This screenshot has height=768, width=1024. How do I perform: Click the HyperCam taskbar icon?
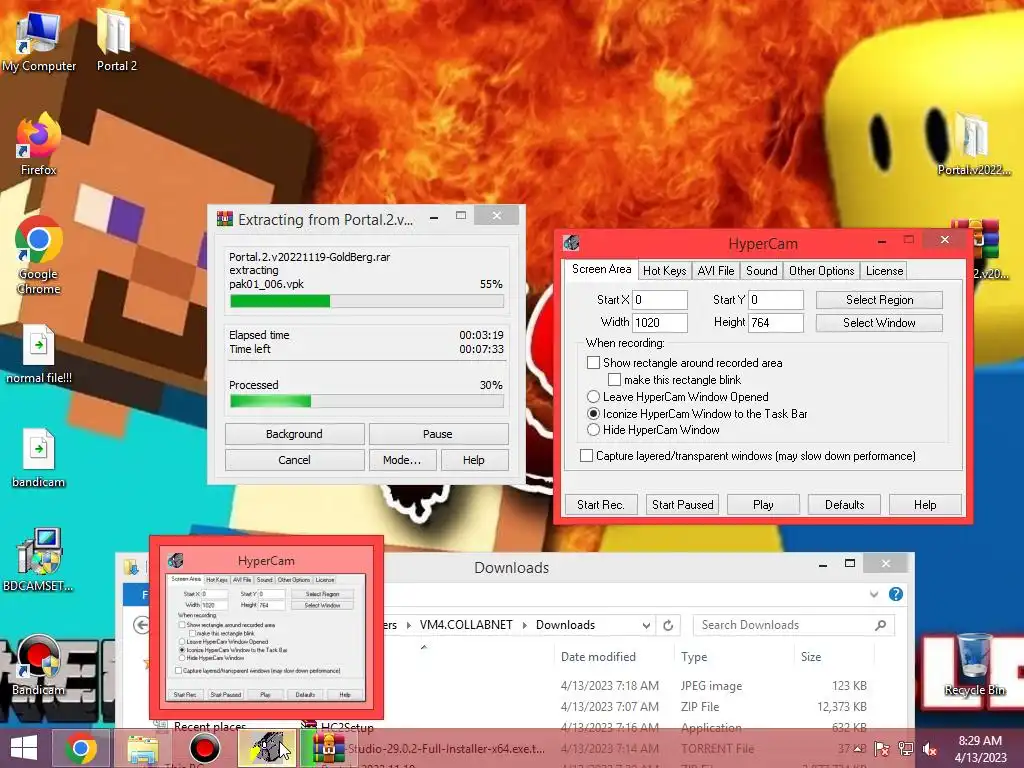266,748
